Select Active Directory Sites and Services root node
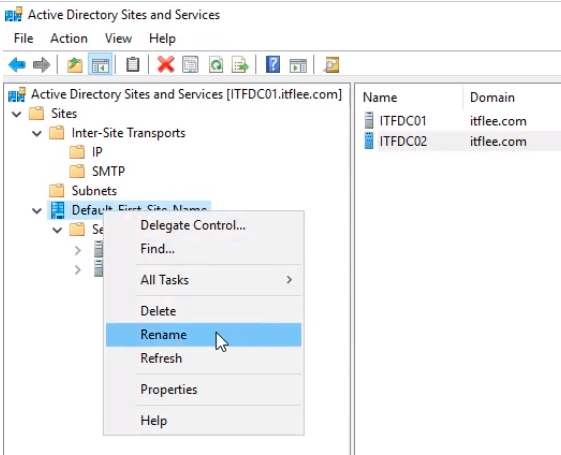Viewport: 561px width, 455px height. click(186, 94)
